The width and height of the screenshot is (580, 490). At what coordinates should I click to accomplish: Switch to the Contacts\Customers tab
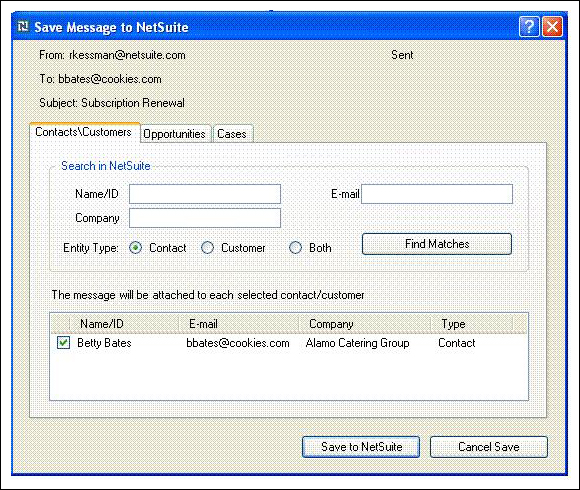(x=84, y=132)
